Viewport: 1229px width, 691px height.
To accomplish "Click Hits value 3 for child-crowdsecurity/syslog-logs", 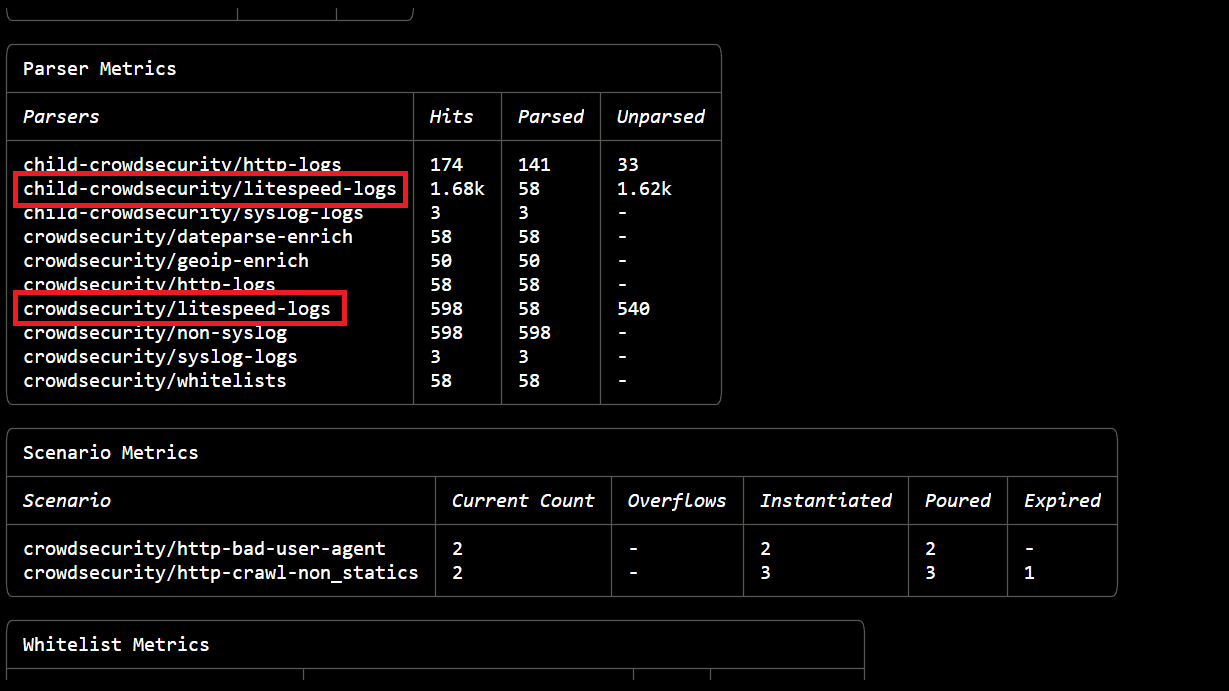I will click(x=435, y=213).
